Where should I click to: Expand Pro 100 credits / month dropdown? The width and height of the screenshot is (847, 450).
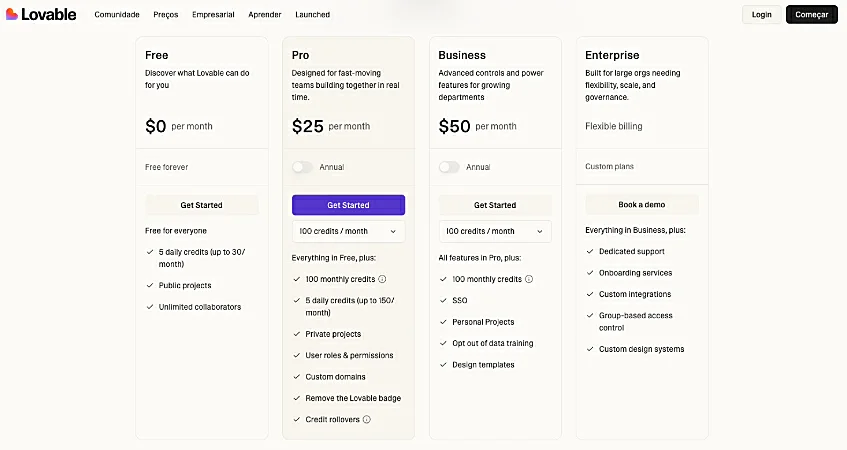348,231
